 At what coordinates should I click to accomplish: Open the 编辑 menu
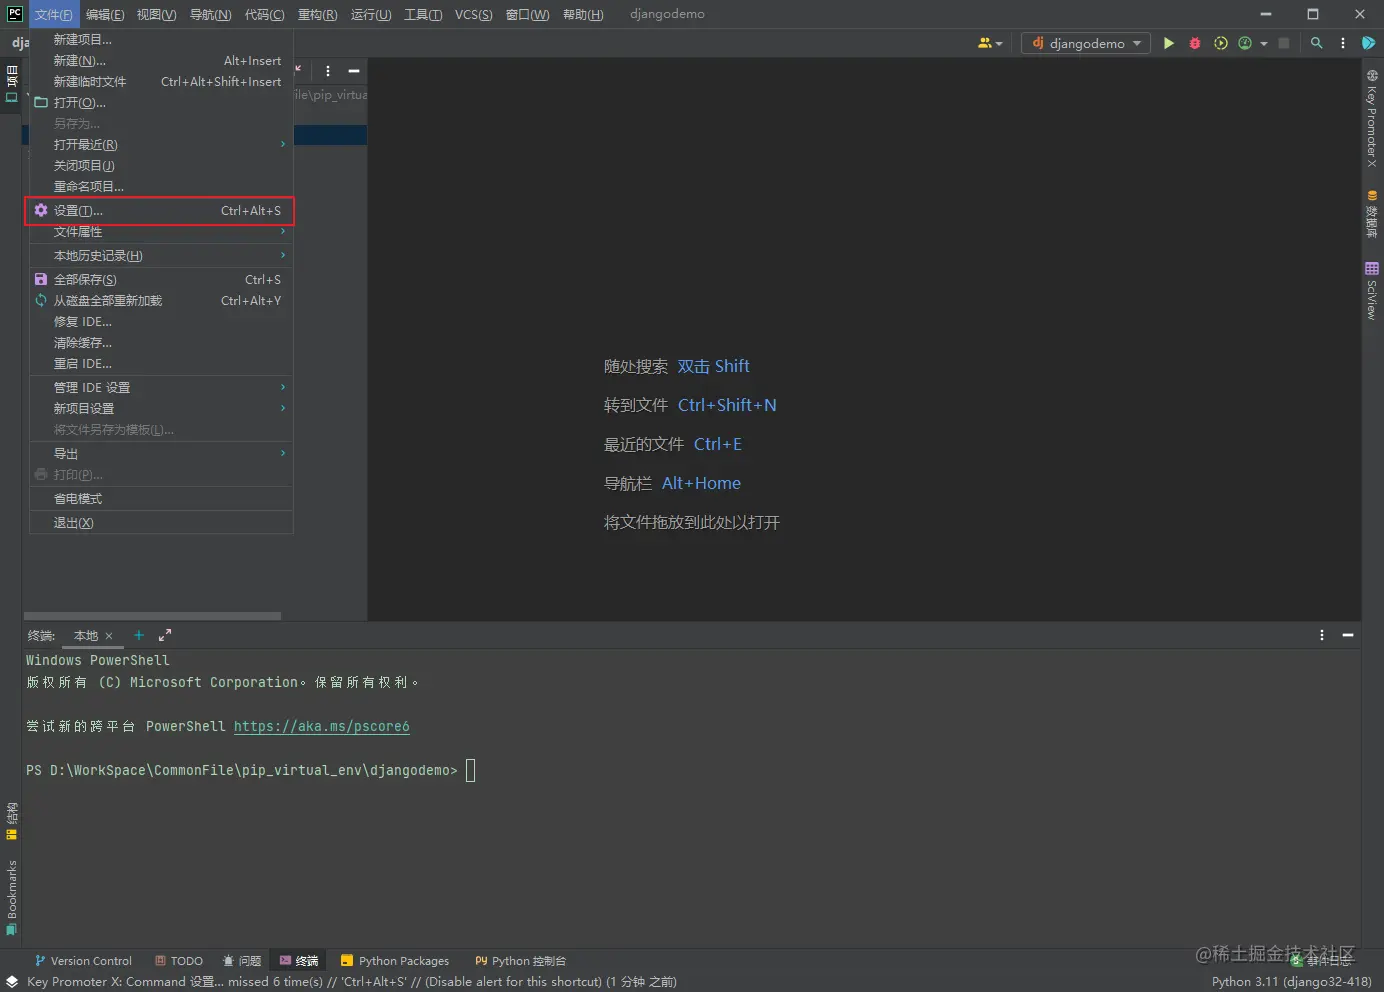(x=105, y=15)
